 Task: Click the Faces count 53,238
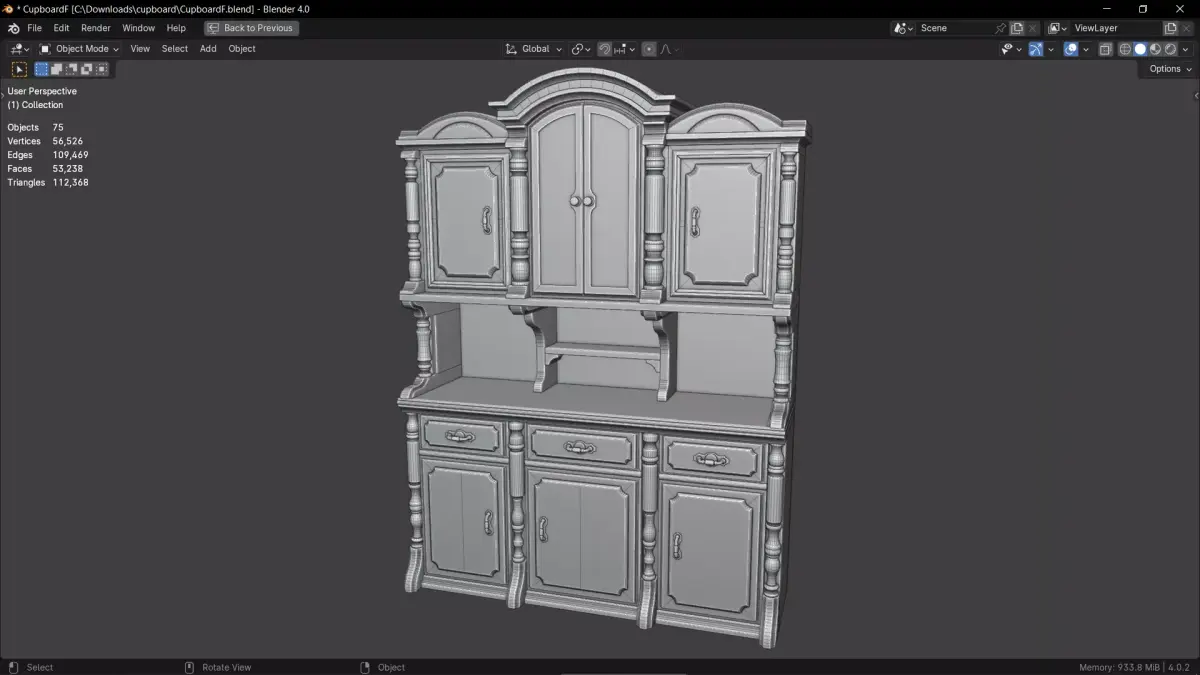point(67,169)
